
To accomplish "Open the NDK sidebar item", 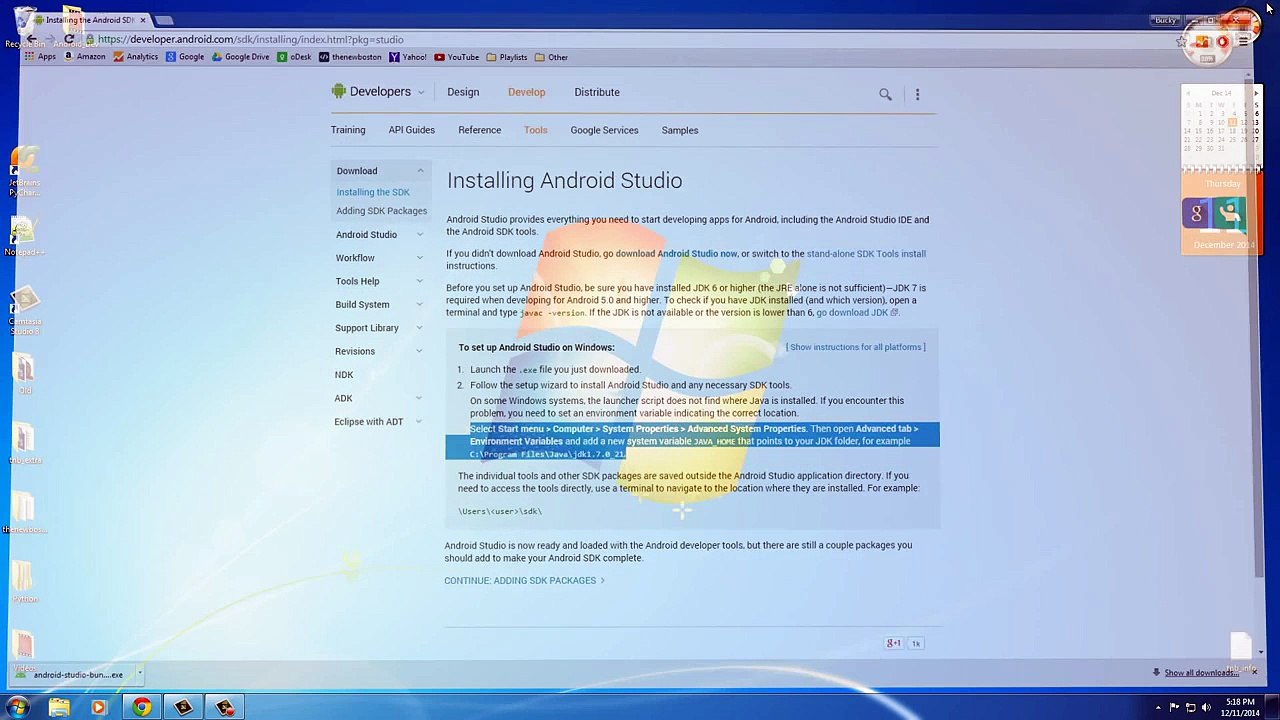I will [x=344, y=375].
